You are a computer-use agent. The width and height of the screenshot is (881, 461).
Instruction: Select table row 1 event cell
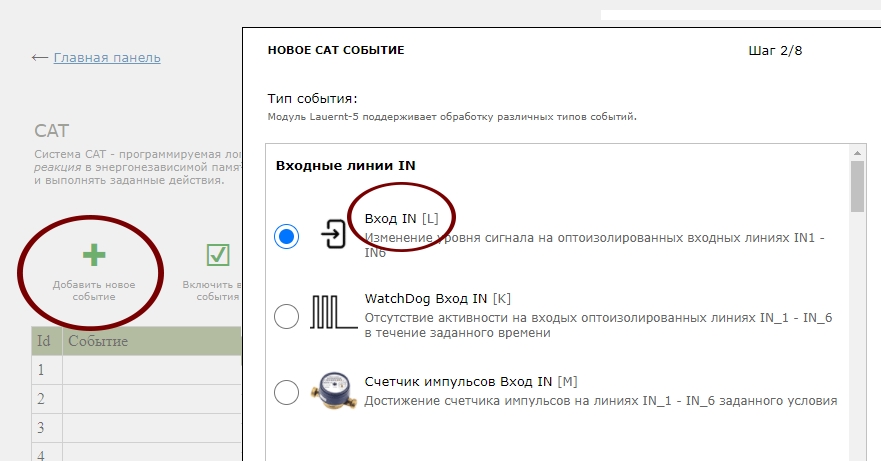(150, 370)
